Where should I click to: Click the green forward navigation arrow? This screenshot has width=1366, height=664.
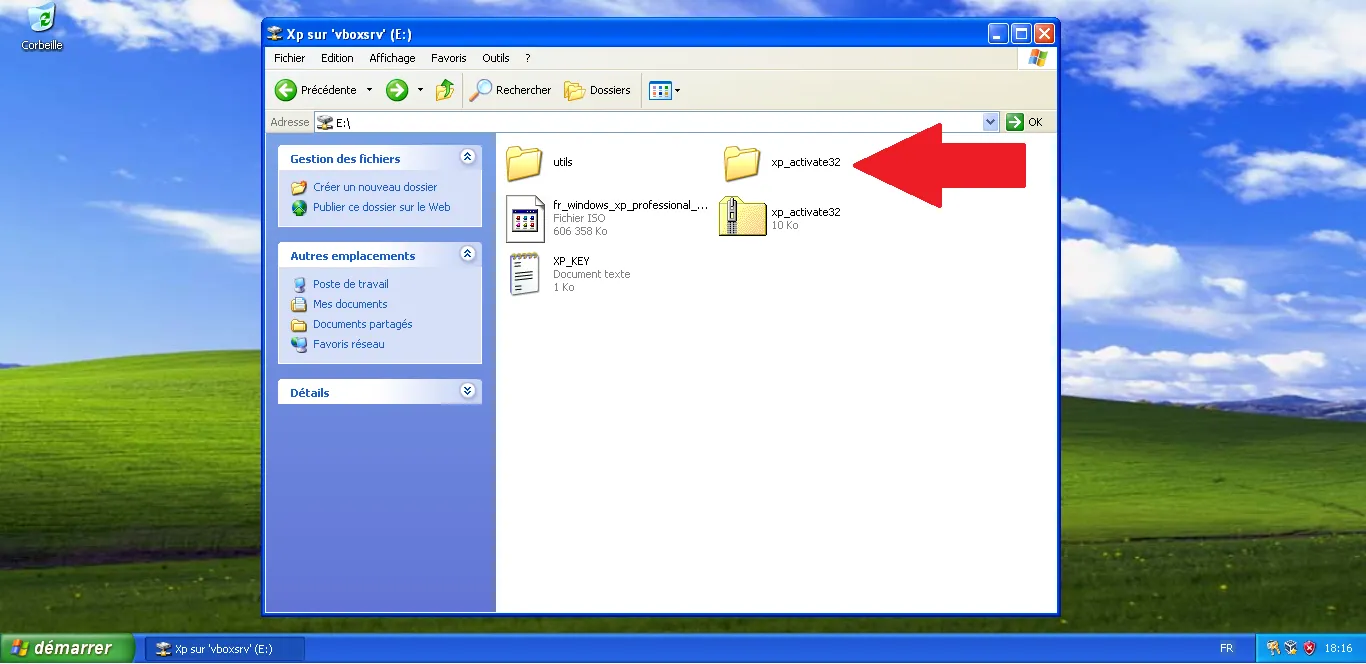396,89
